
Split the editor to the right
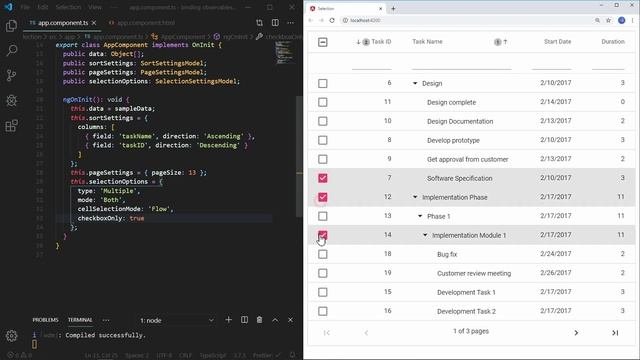[275, 23]
